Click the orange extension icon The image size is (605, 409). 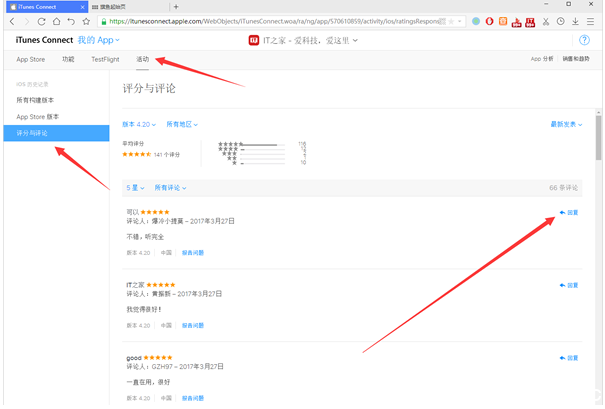(x=503, y=21)
